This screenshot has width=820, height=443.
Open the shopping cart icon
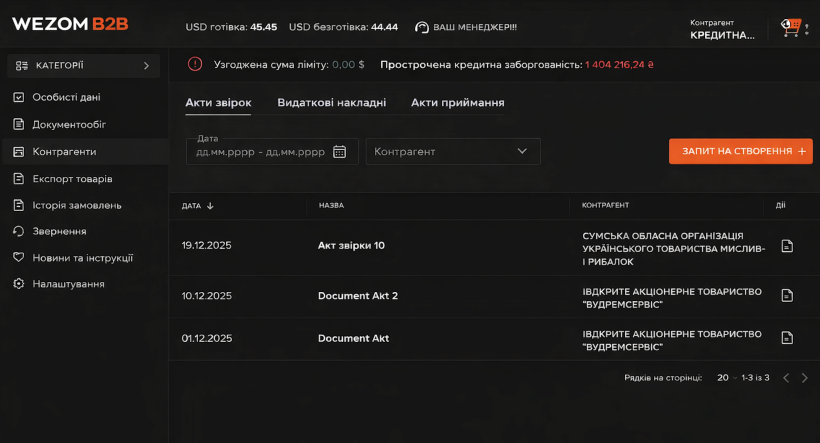(793, 28)
